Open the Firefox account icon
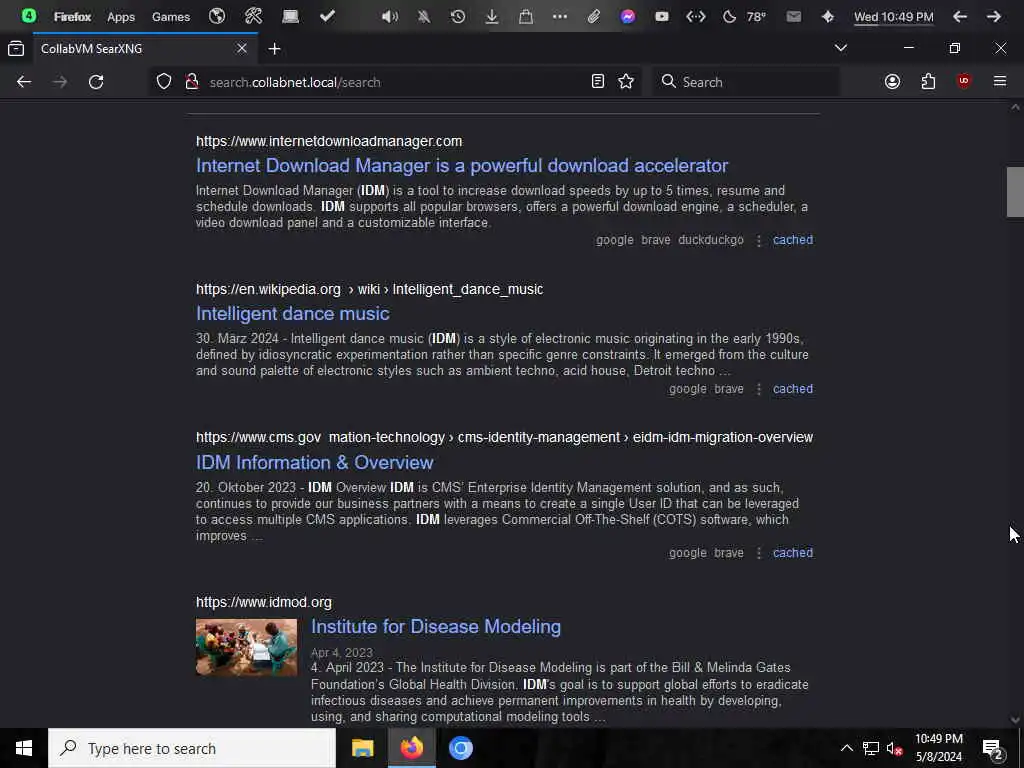This screenshot has width=1024, height=768. point(892,82)
